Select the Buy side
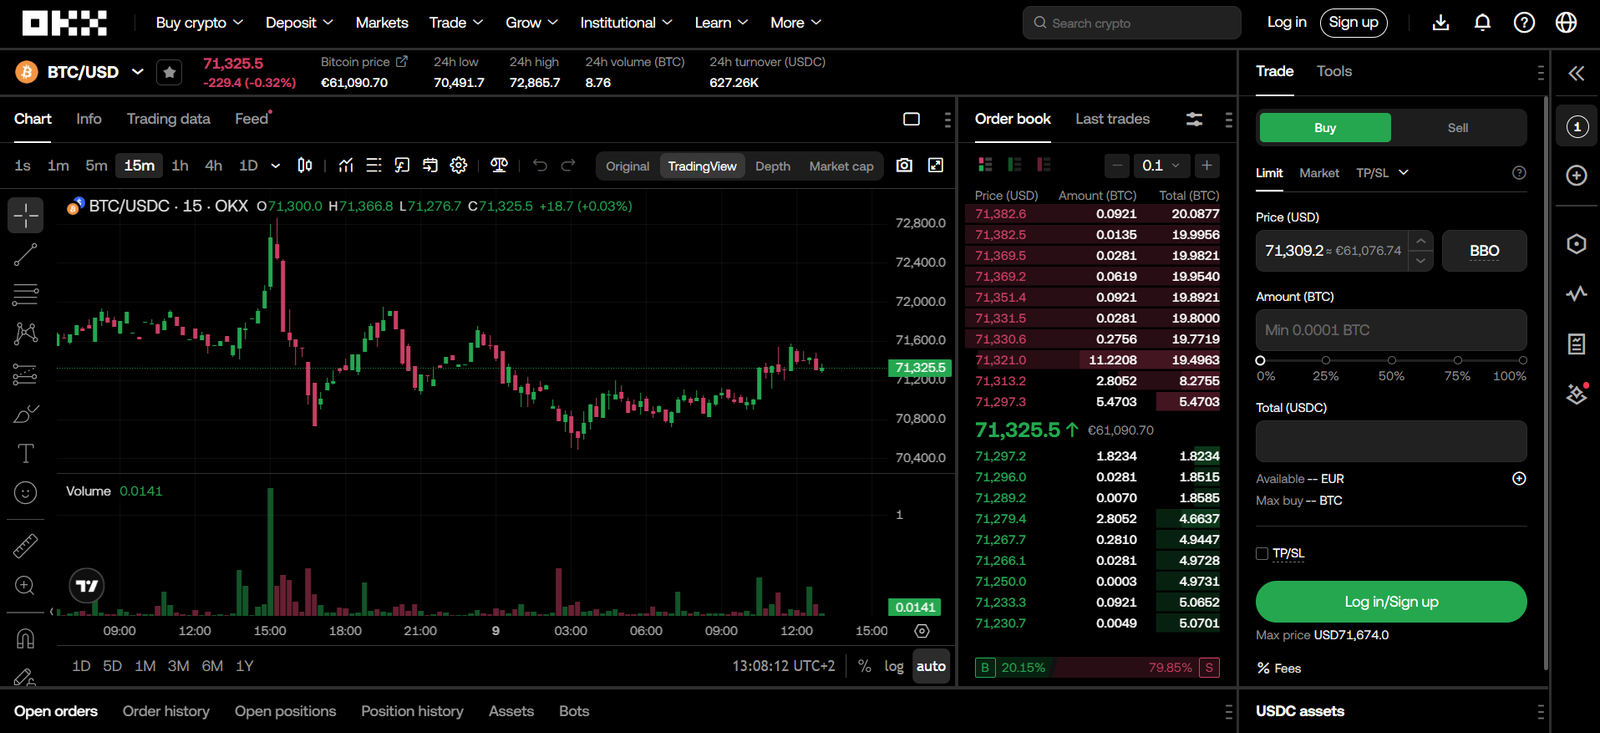Image resolution: width=1600 pixels, height=733 pixels. click(1325, 128)
